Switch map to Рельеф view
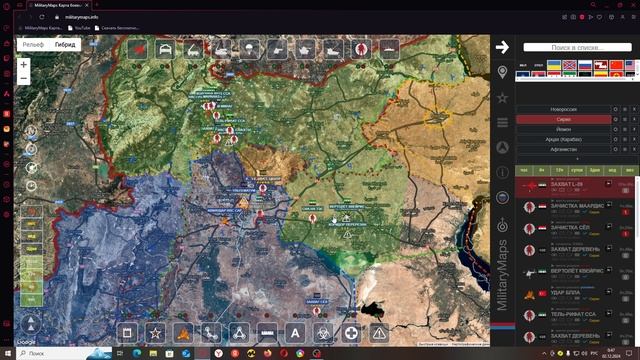 [x=33, y=44]
